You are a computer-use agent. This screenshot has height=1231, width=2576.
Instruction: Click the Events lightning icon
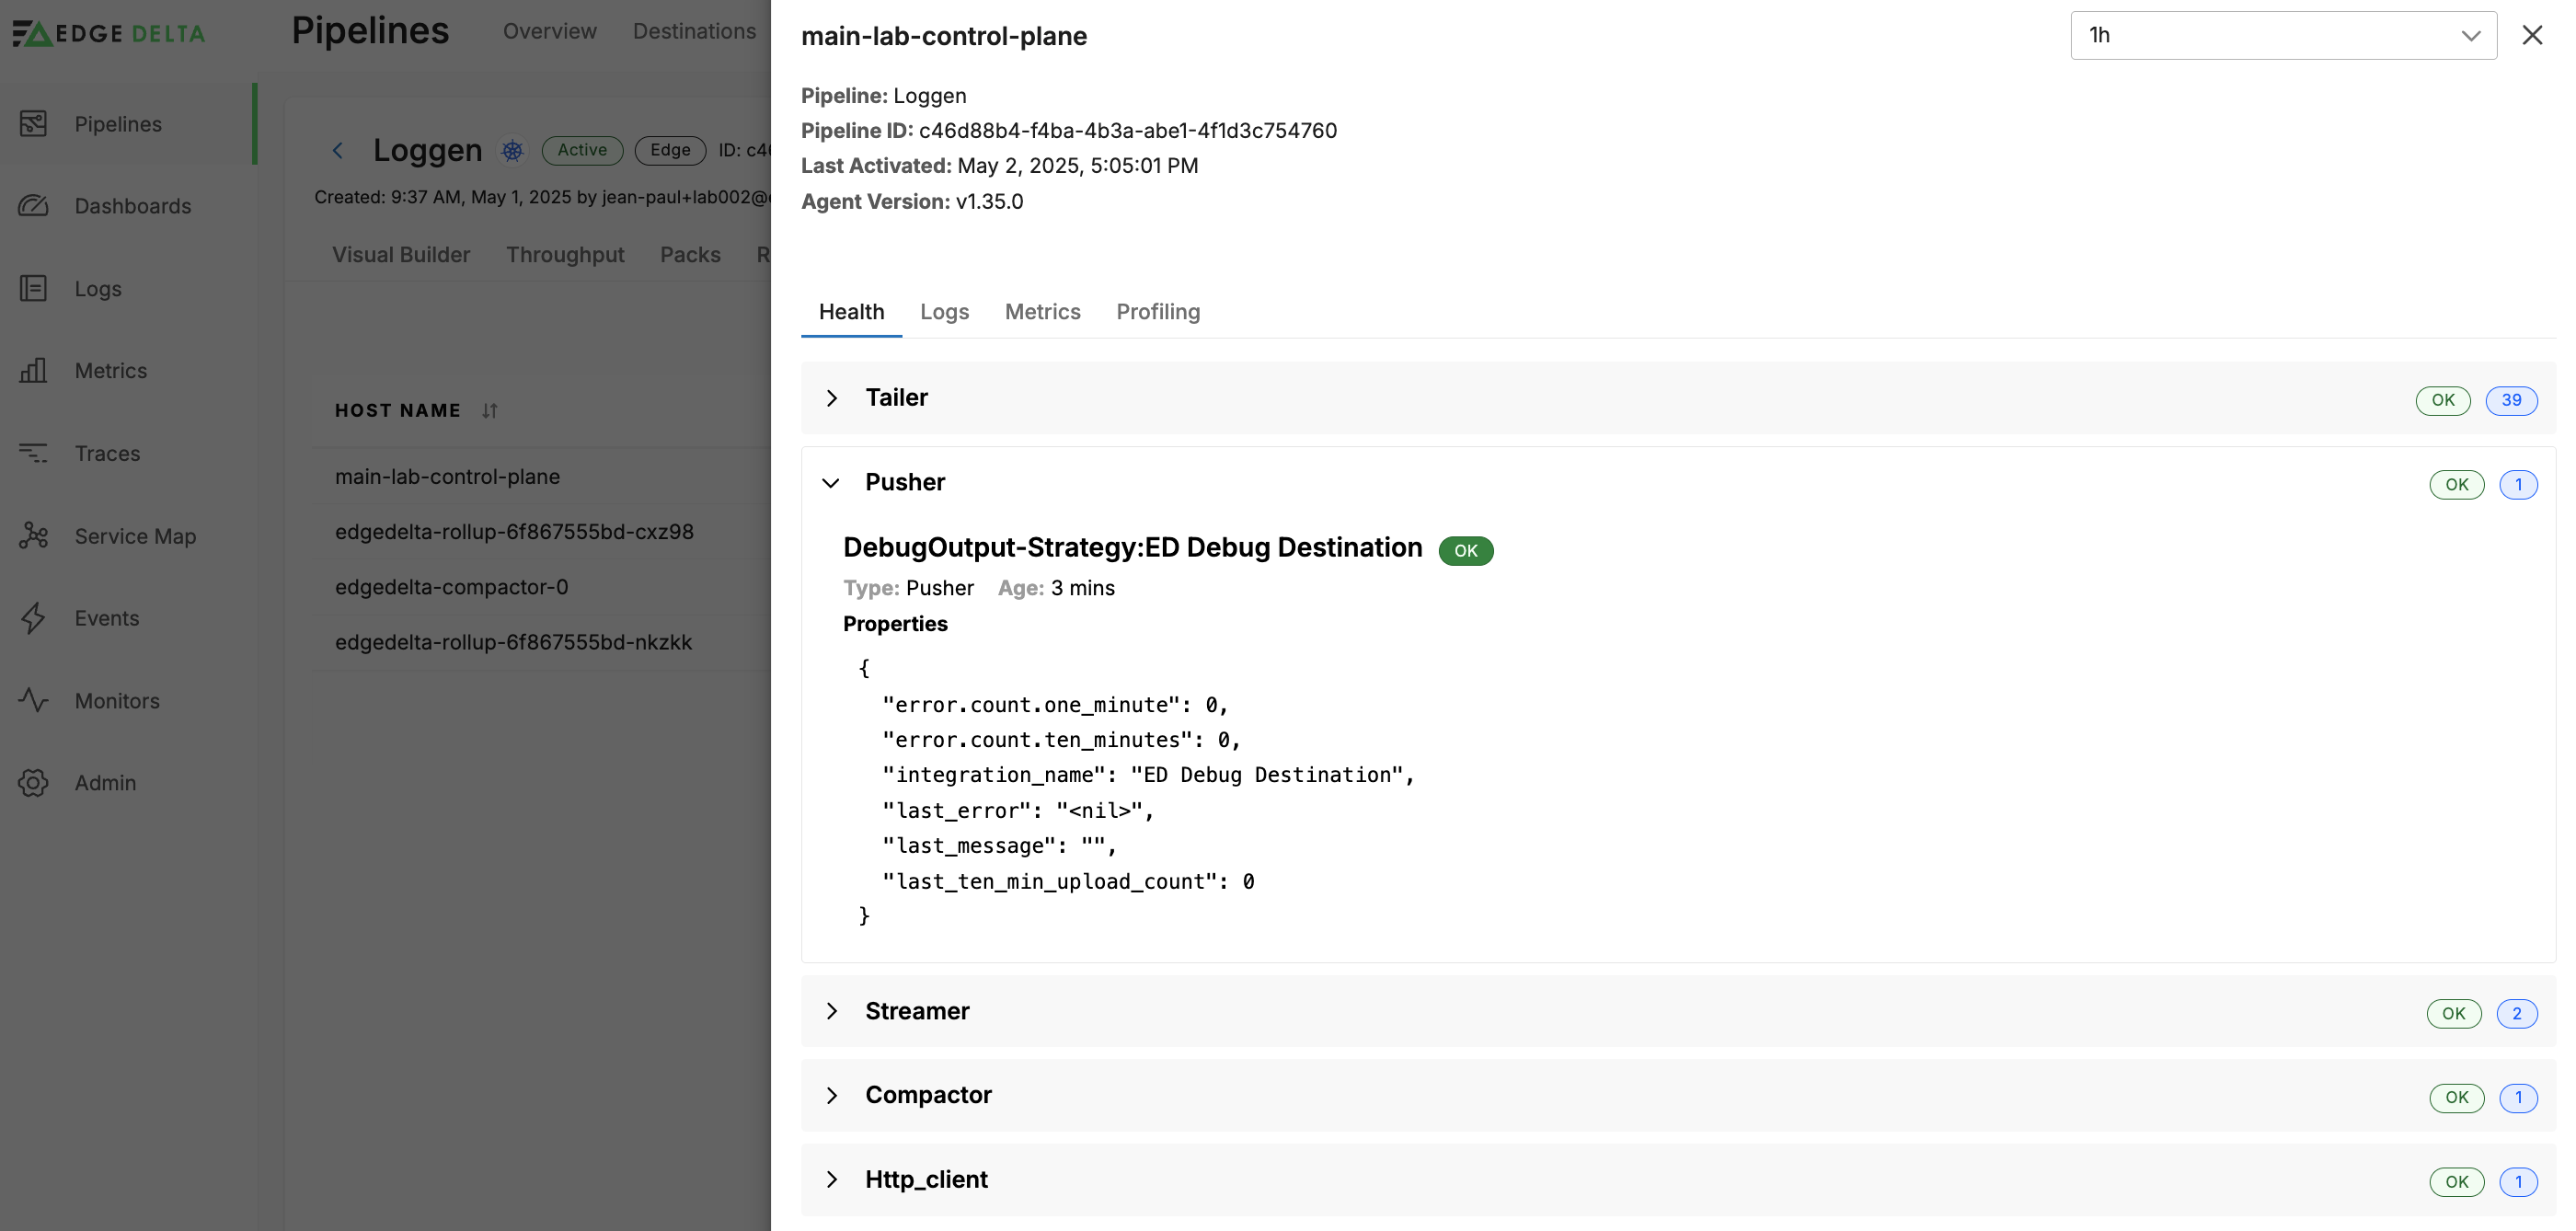coord(33,617)
